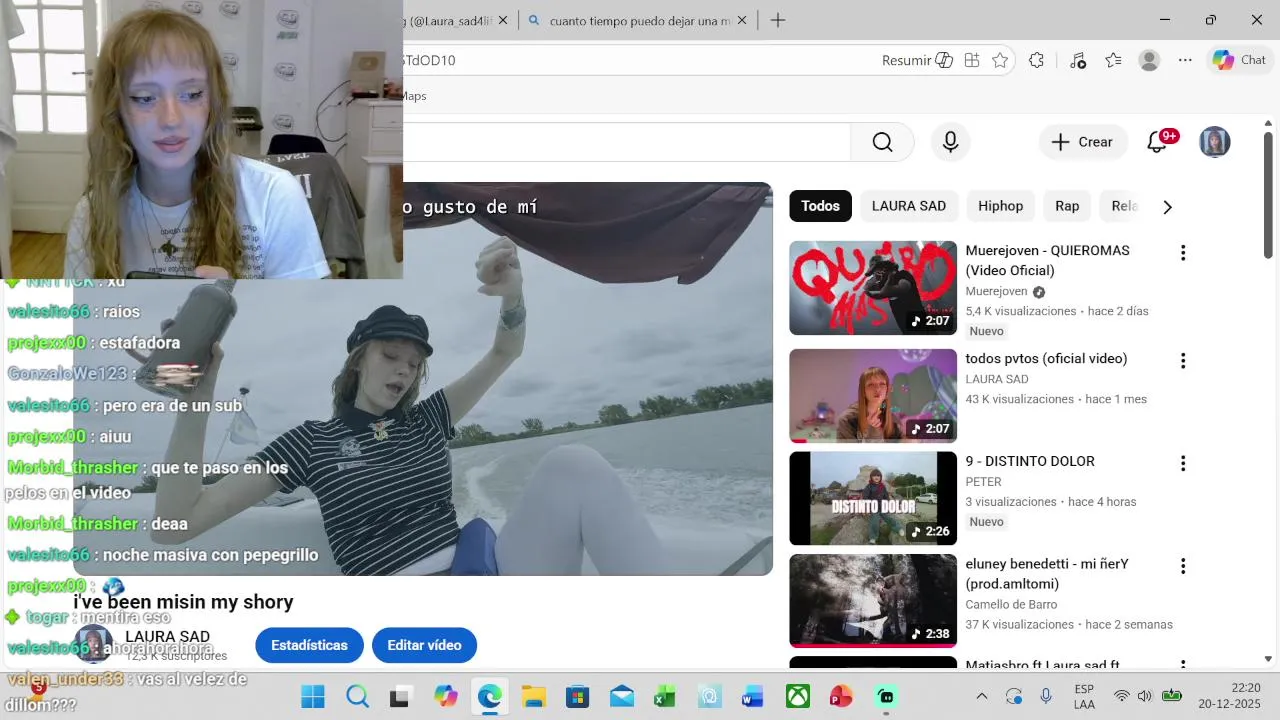Start voice search with the microphone icon
This screenshot has height=720, width=1280.
(950, 142)
